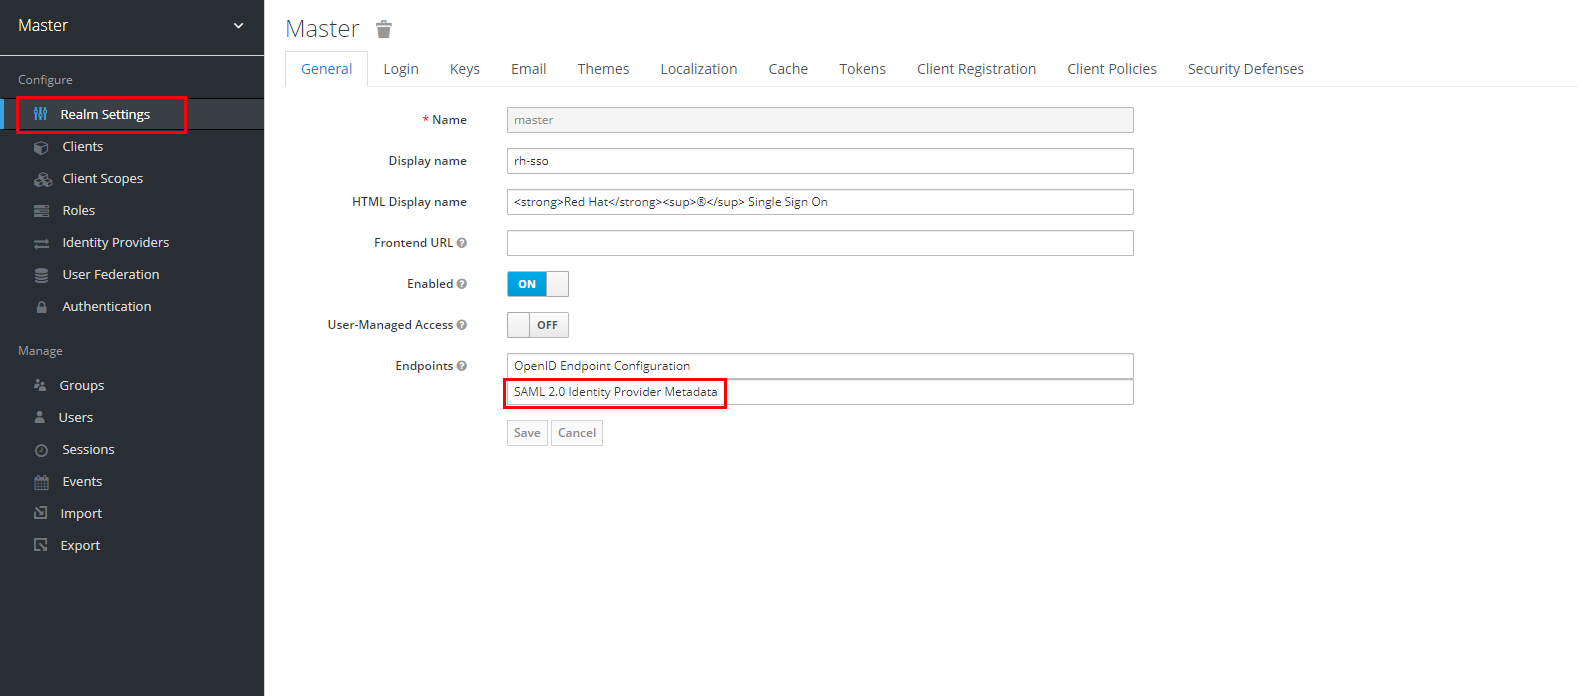Open the Security Defenses tab
Viewport: 1591px width, 696px height.
[x=1245, y=69]
